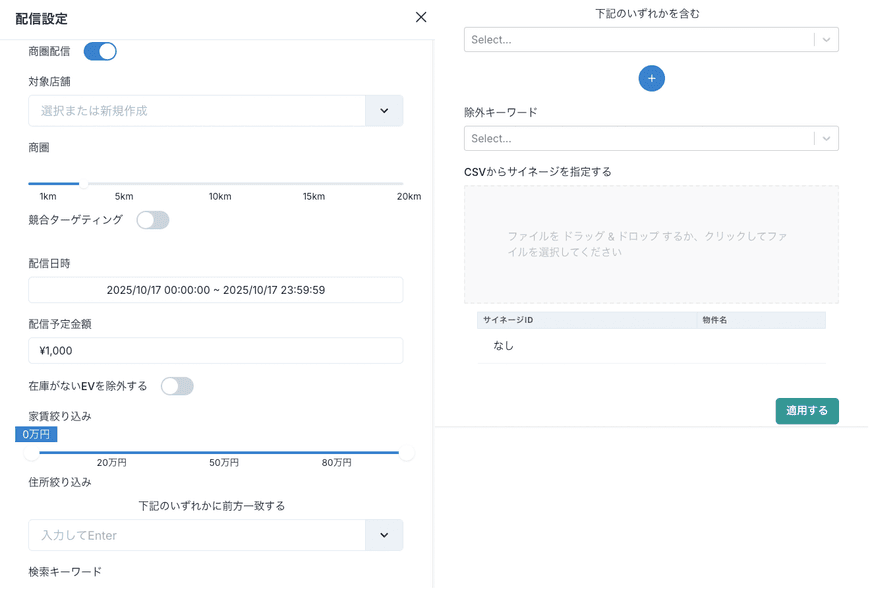
Task: Open the 対象店舗 dropdown arrow
Action: pyautogui.click(x=384, y=111)
